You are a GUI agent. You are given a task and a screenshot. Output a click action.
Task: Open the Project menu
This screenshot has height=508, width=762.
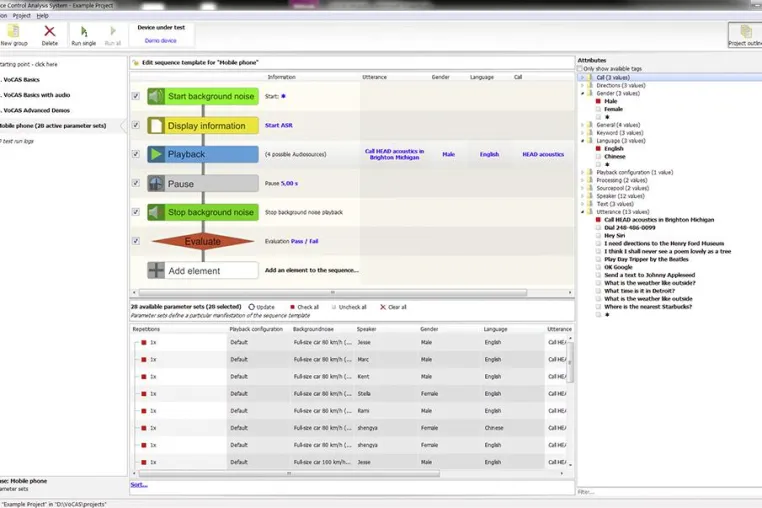tap(21, 16)
